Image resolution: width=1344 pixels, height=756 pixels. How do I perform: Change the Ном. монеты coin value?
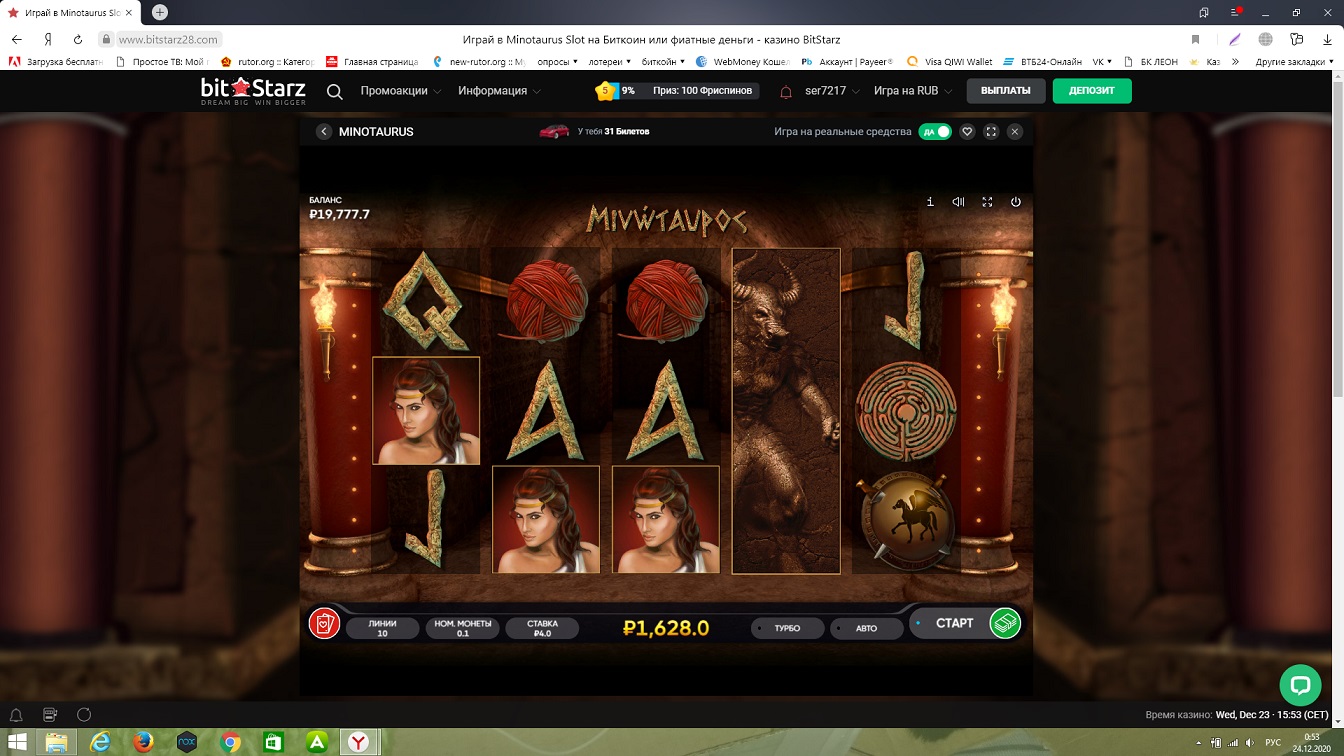(x=462, y=628)
